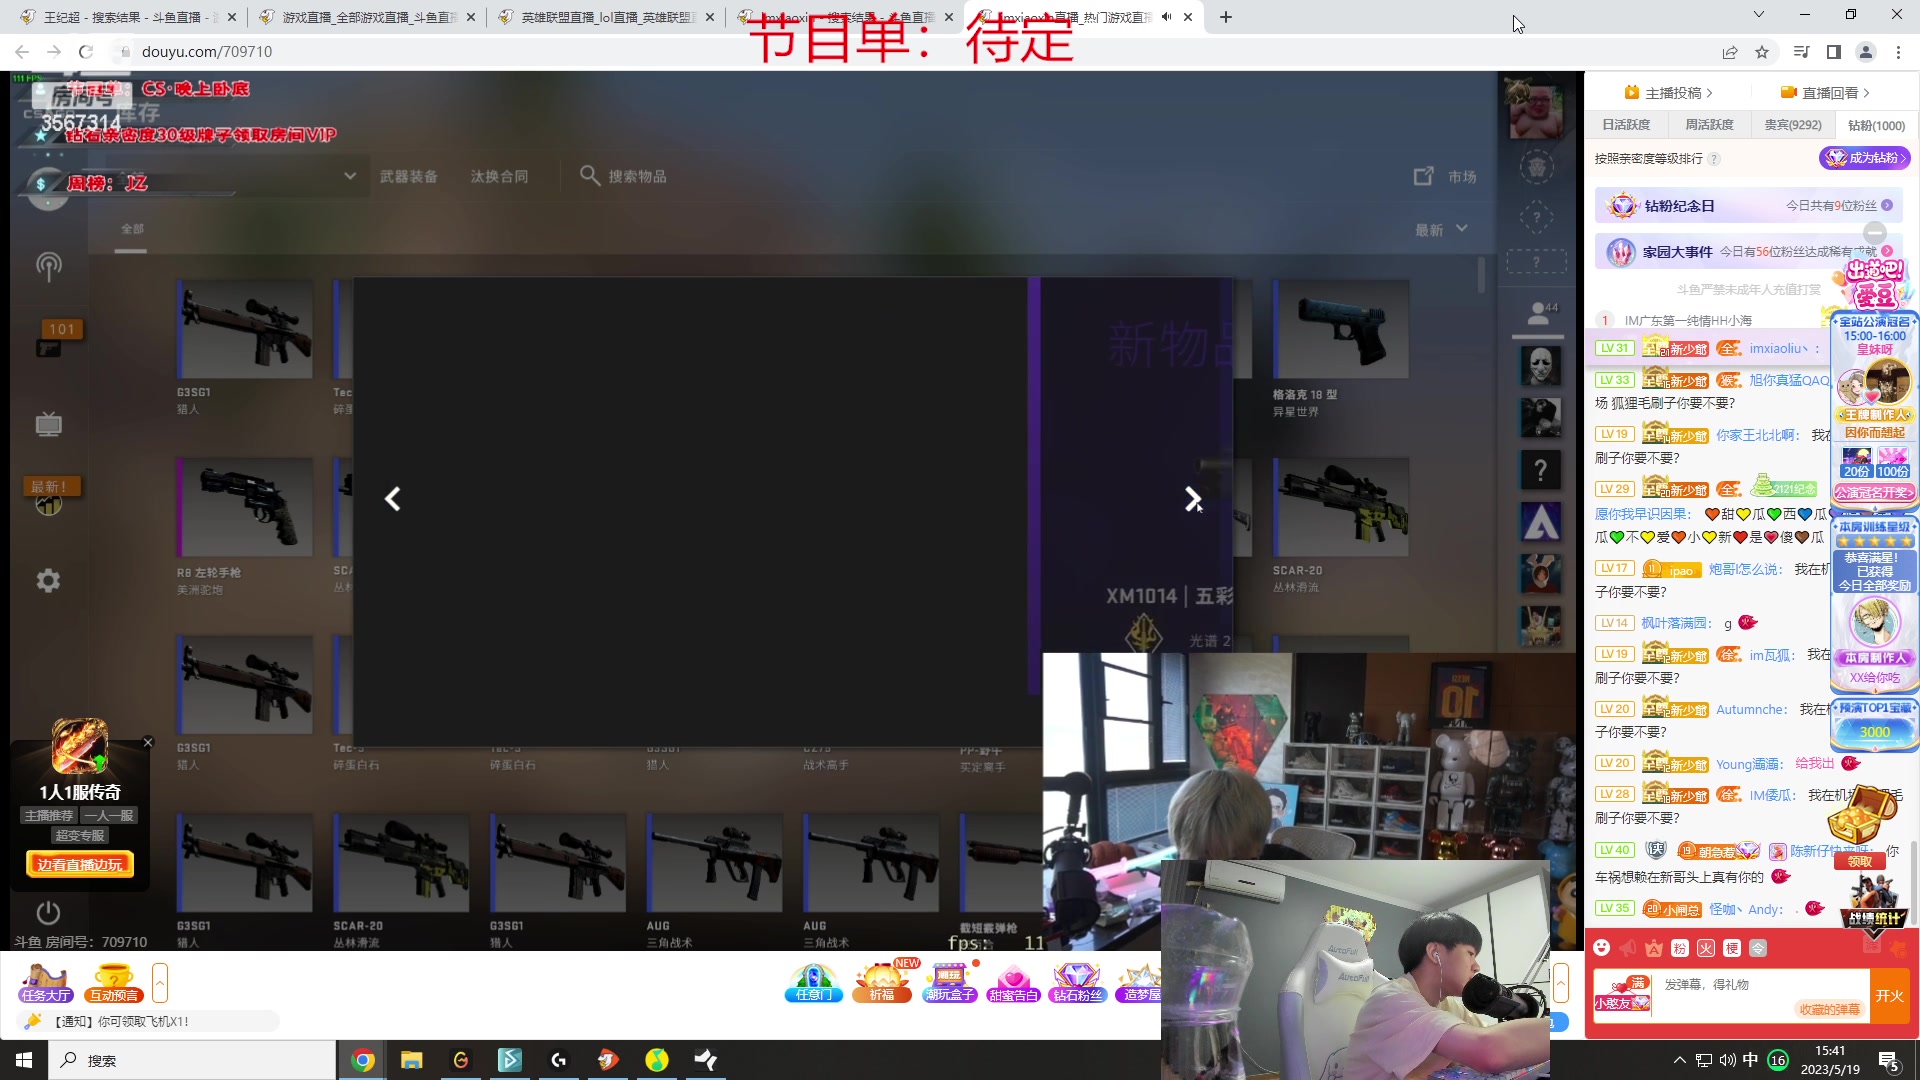Share this page via address bar icon

coord(1729,52)
